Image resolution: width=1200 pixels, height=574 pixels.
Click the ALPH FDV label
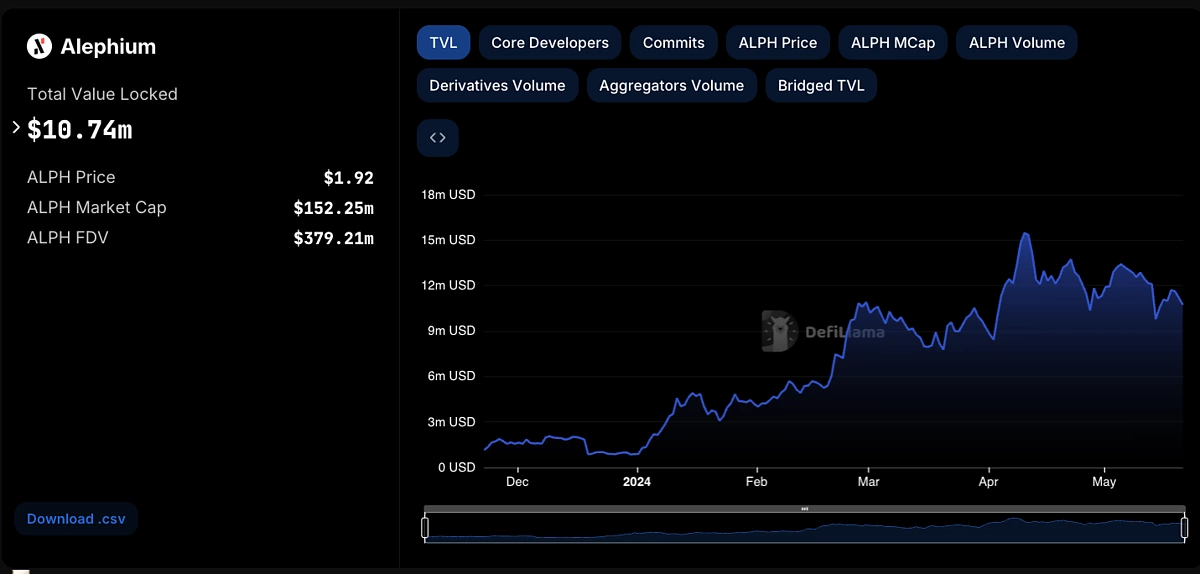coord(68,238)
